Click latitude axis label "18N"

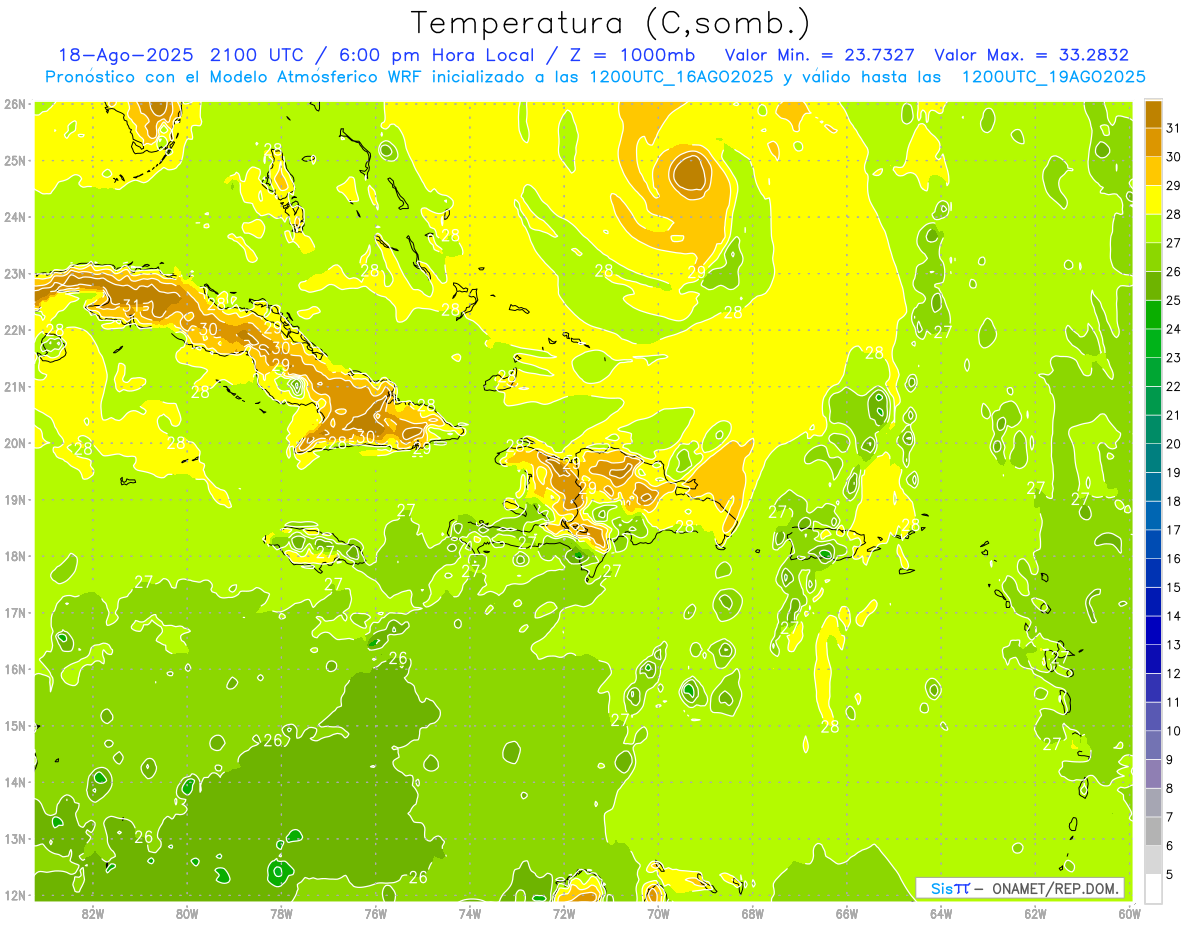(x=15, y=556)
